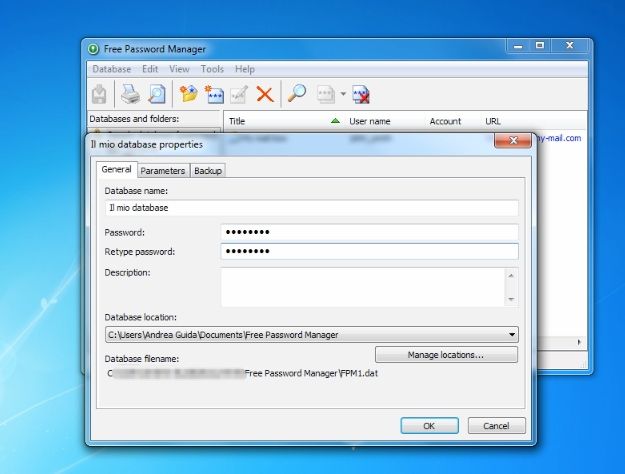Image resolution: width=625 pixels, height=474 pixels.
Task: Close the database properties dialog
Action: 513,140
